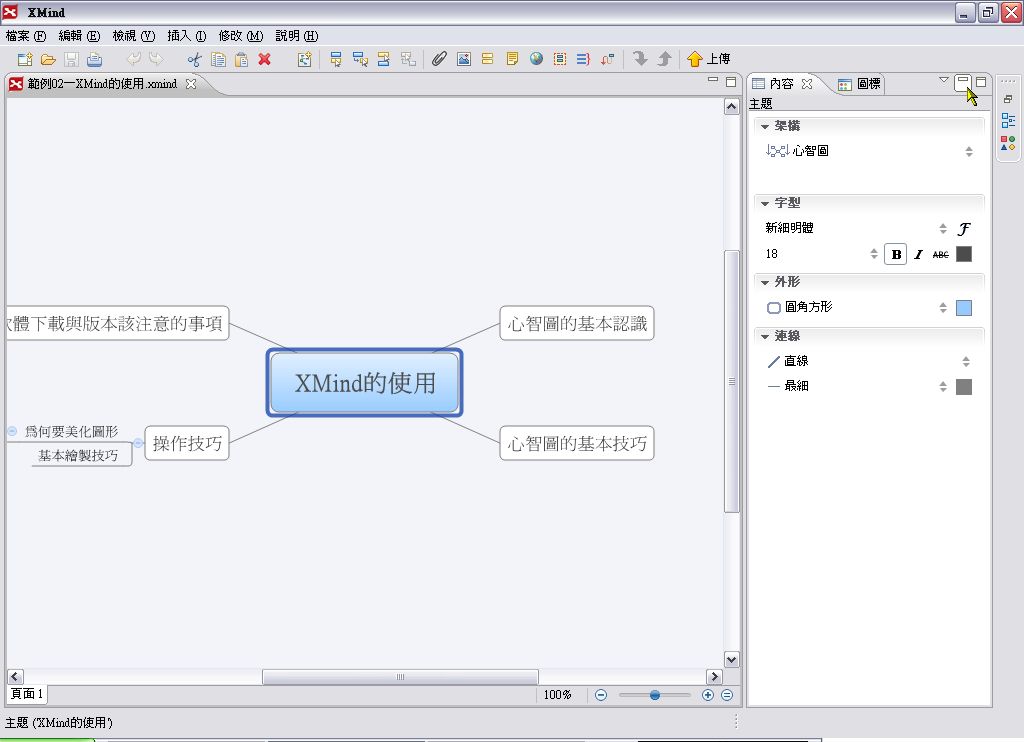Click the Drill up arrow icon
This screenshot has height=742, width=1024.
[x=664, y=59]
